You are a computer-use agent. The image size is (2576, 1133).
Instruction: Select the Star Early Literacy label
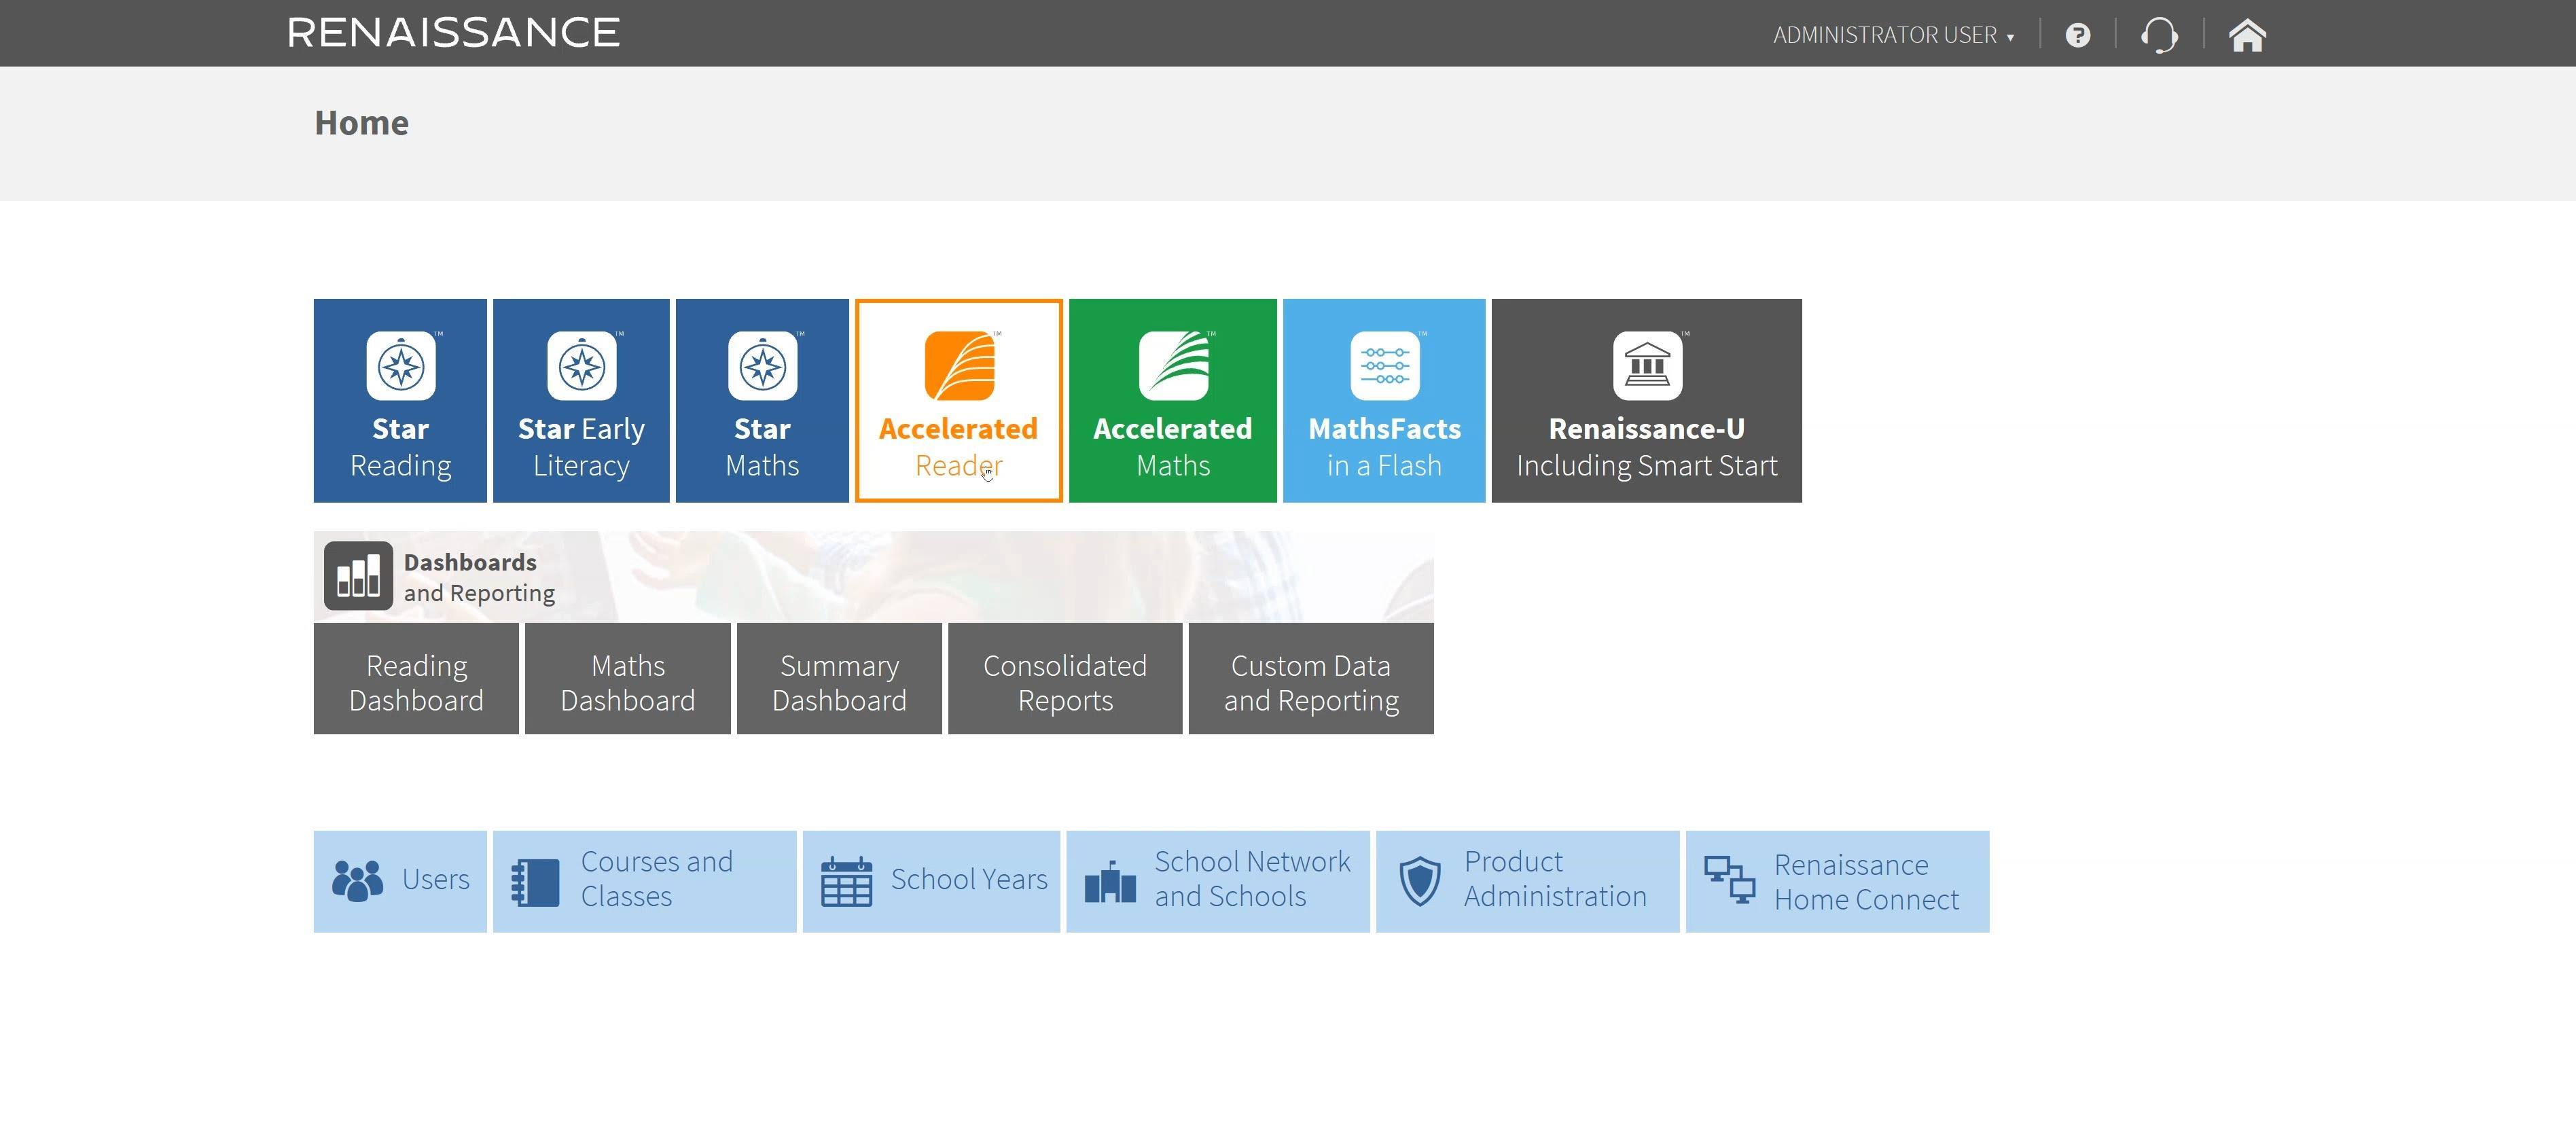point(582,447)
